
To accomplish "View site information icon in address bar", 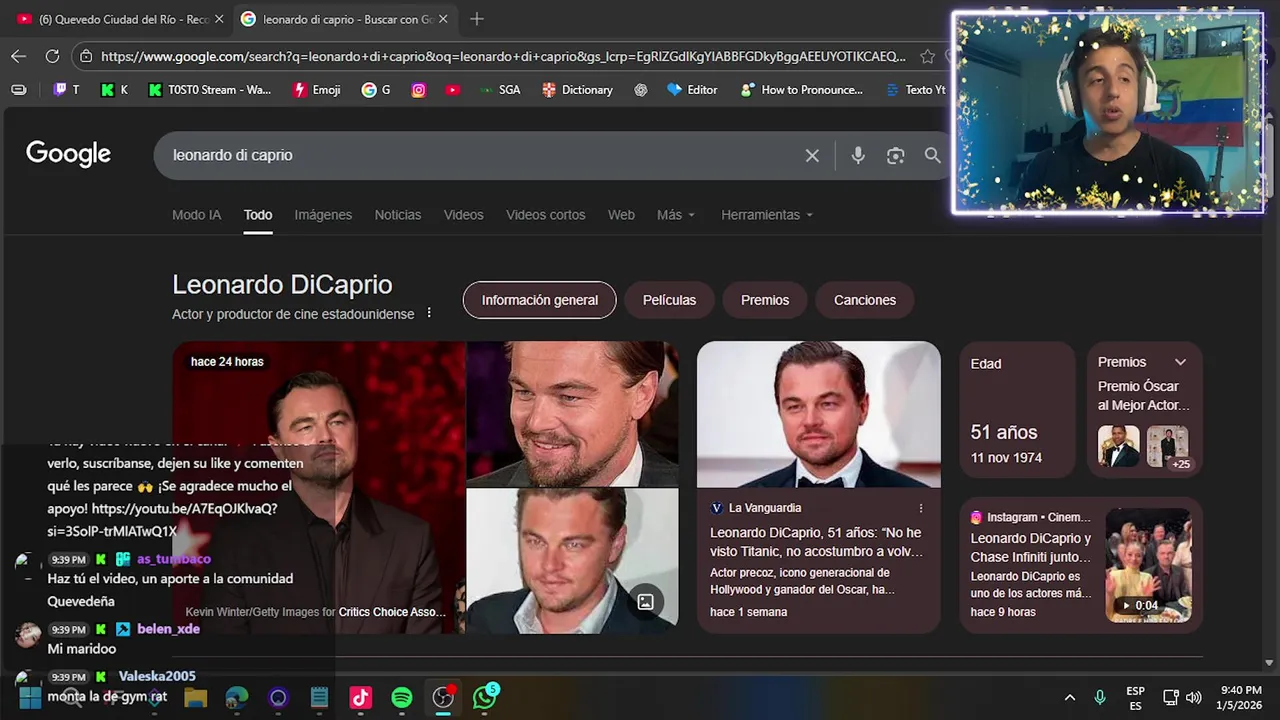I will [87, 56].
